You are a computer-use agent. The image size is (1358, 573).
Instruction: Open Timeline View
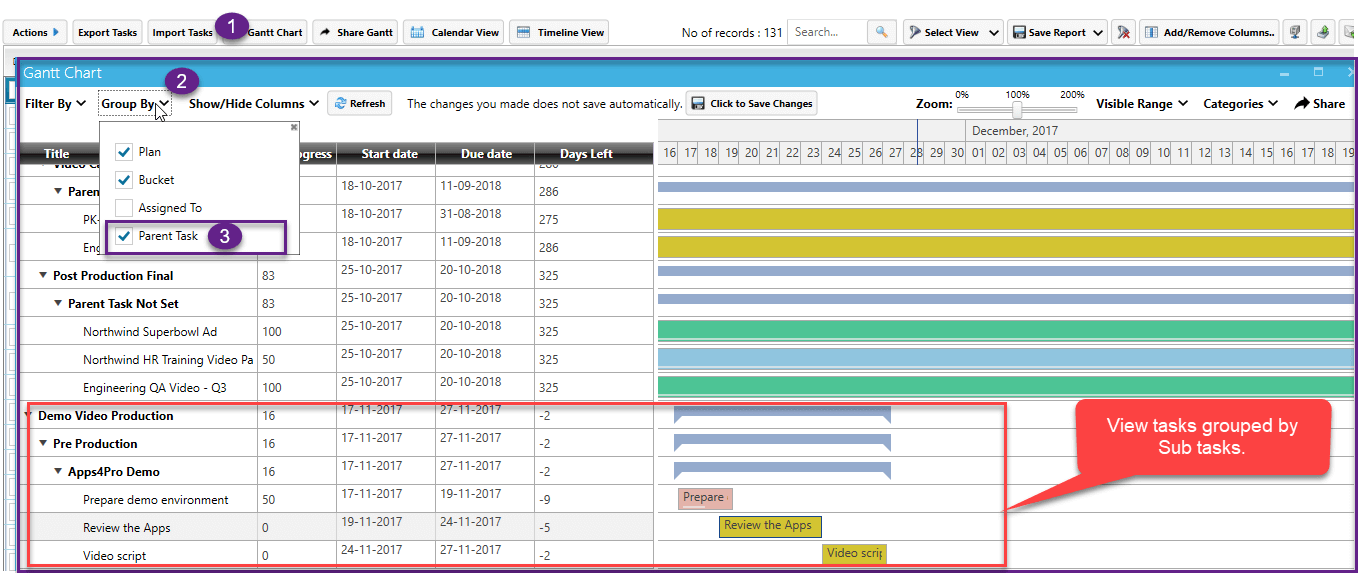(x=559, y=32)
